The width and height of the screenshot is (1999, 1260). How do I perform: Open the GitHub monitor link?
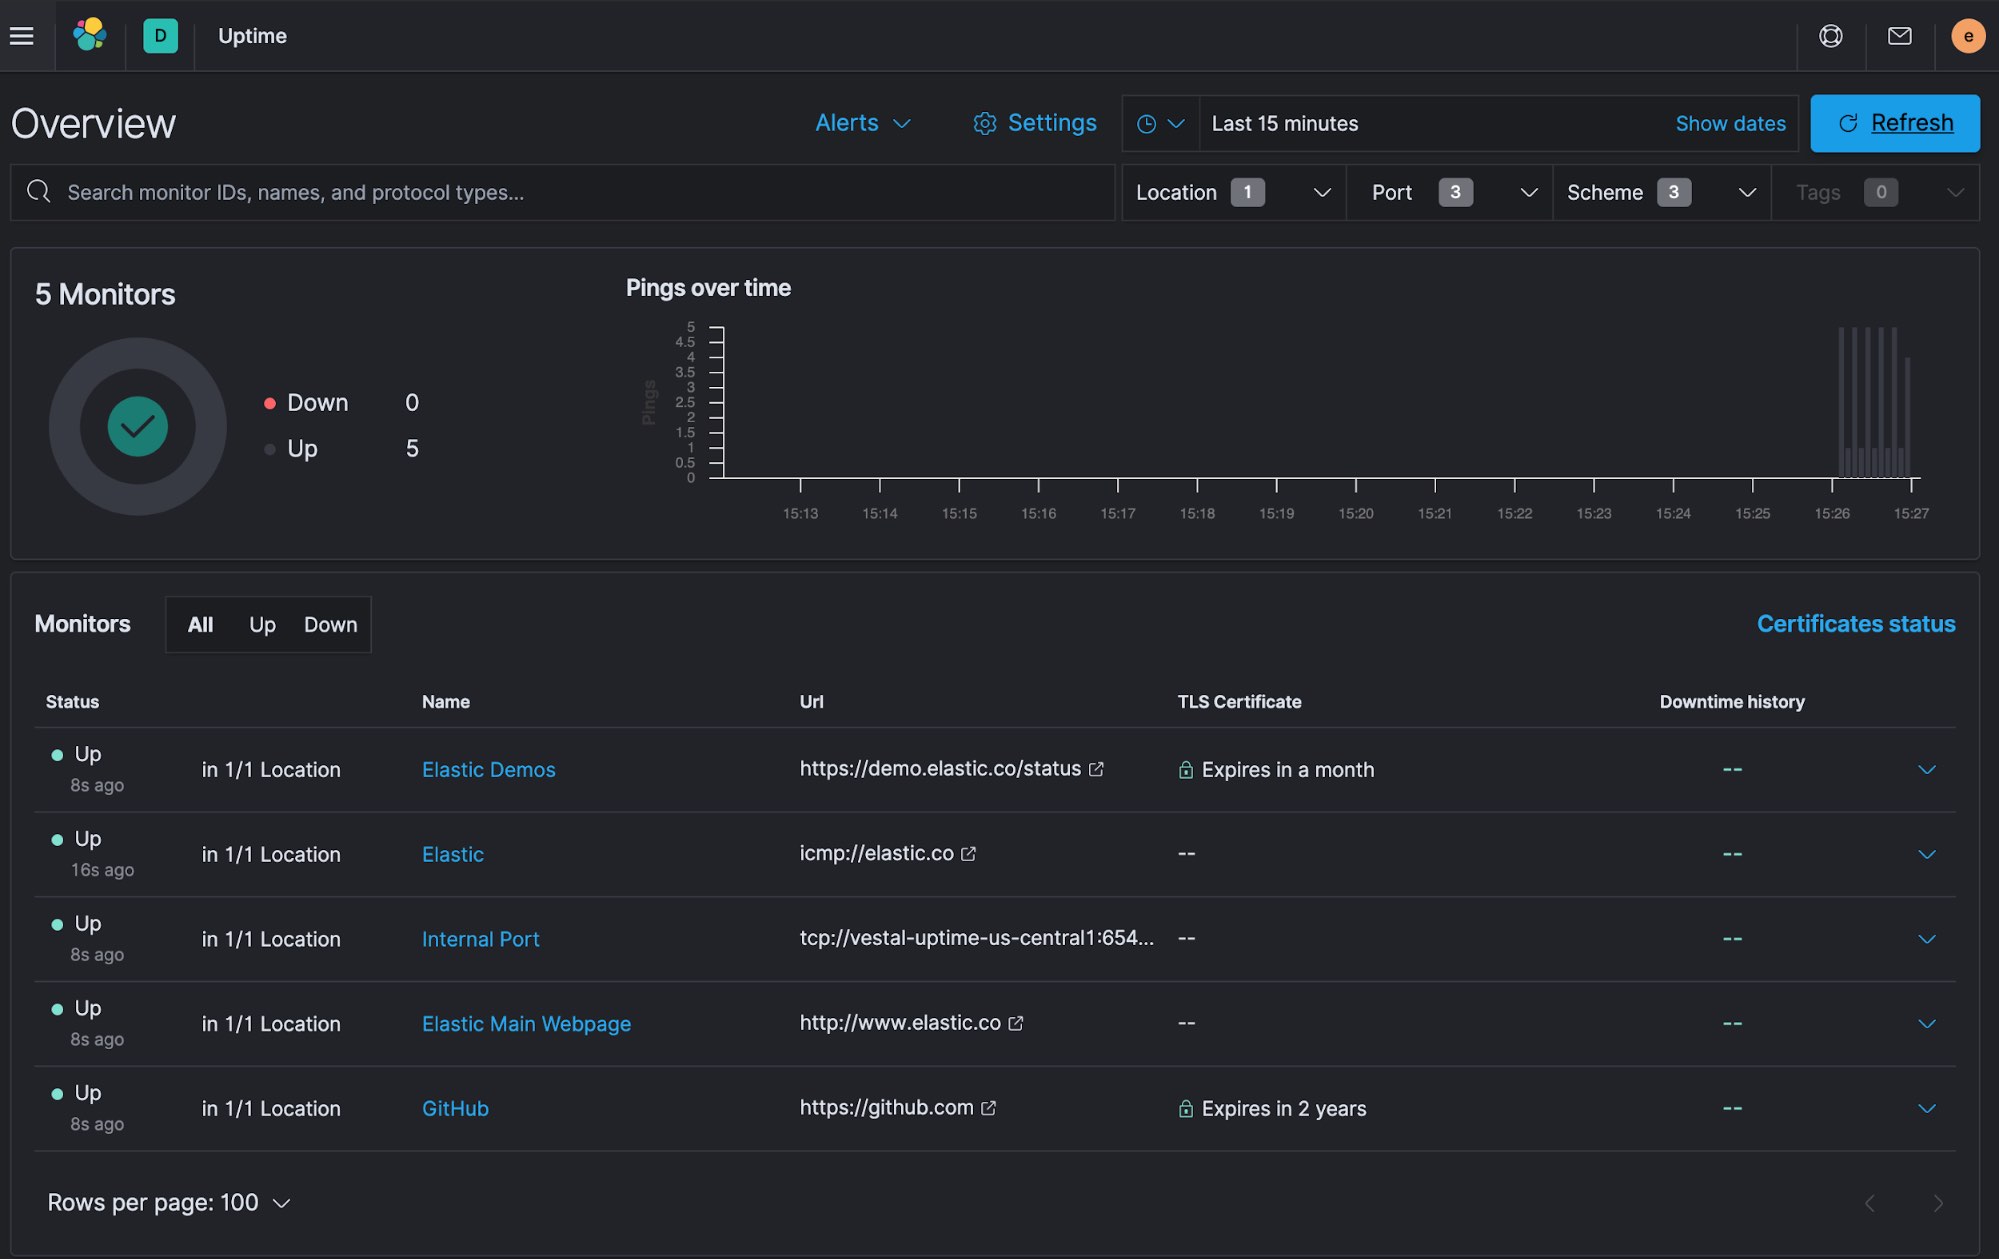(x=455, y=1109)
